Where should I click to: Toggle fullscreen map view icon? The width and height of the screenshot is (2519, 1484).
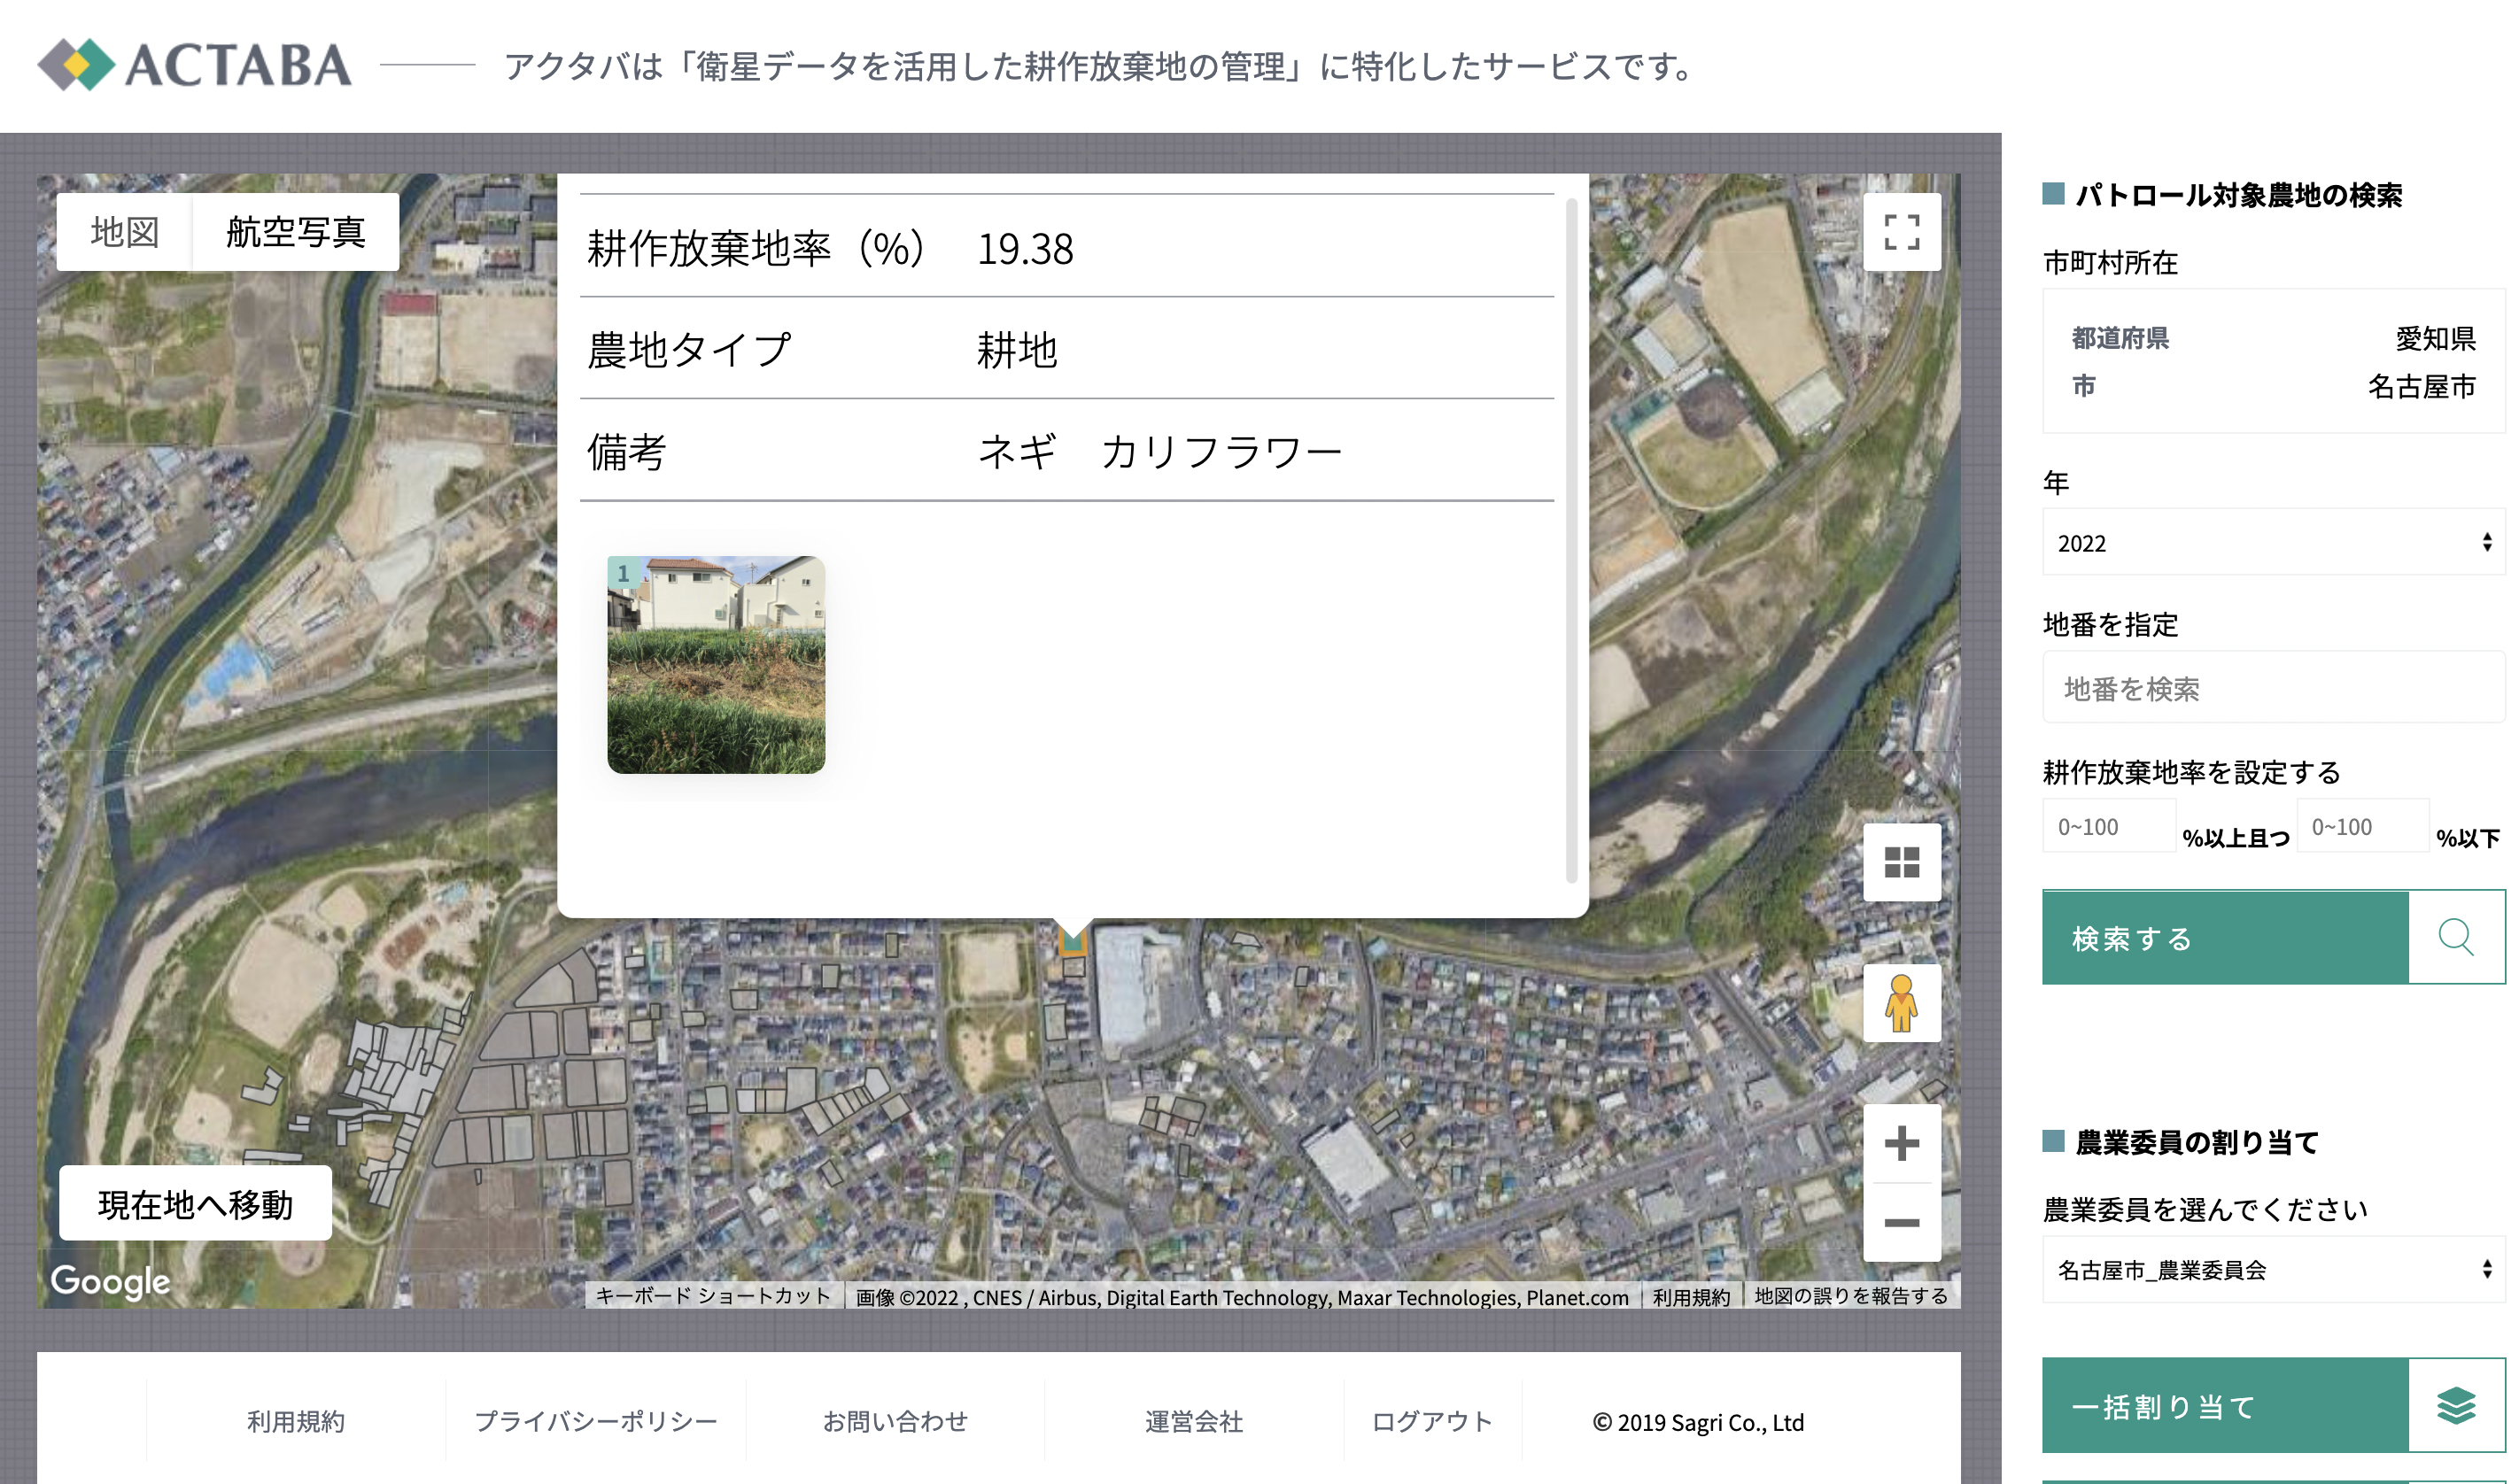[1901, 232]
